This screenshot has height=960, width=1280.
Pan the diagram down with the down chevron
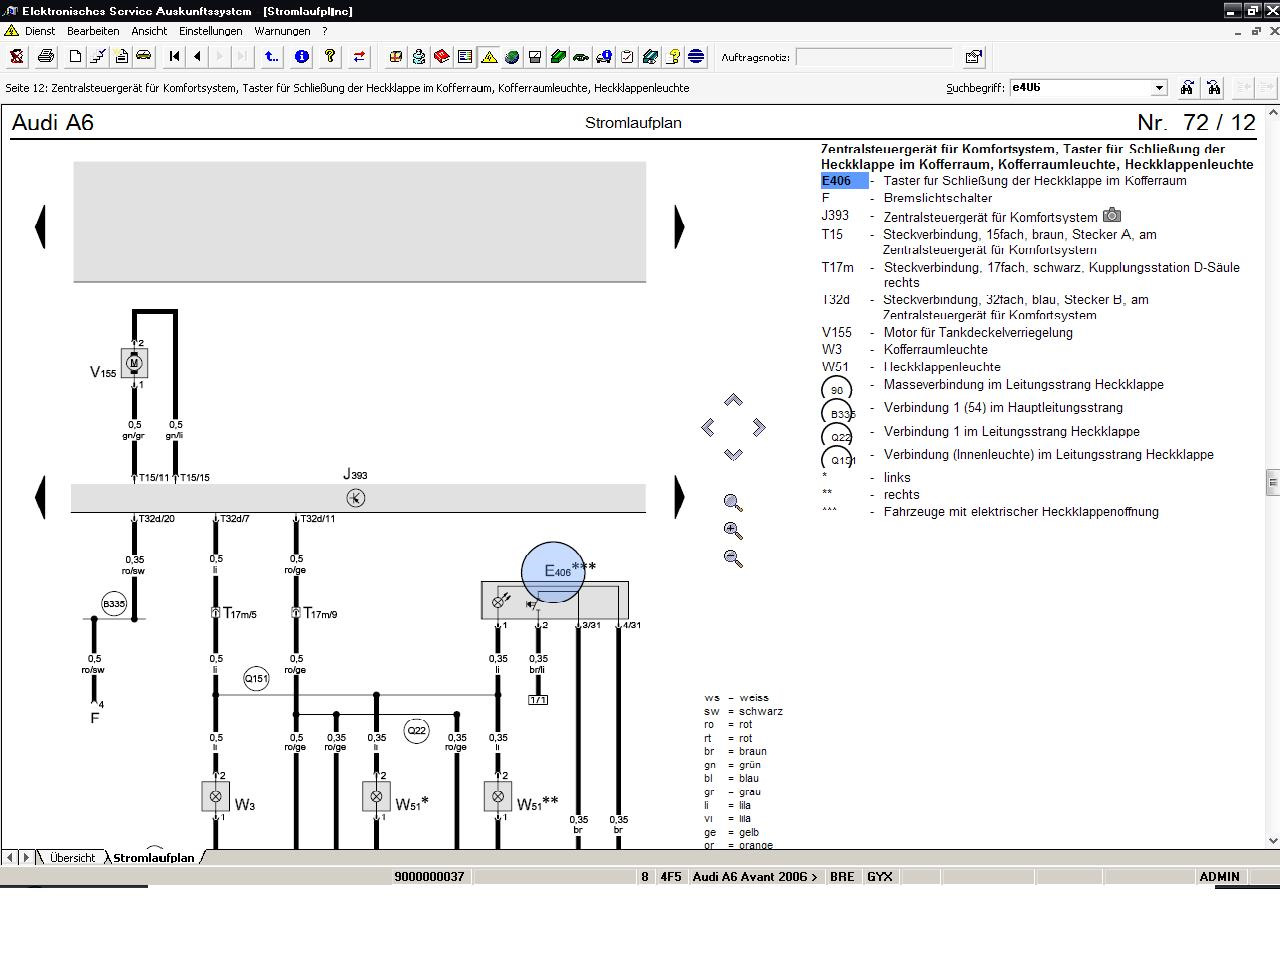[733, 455]
